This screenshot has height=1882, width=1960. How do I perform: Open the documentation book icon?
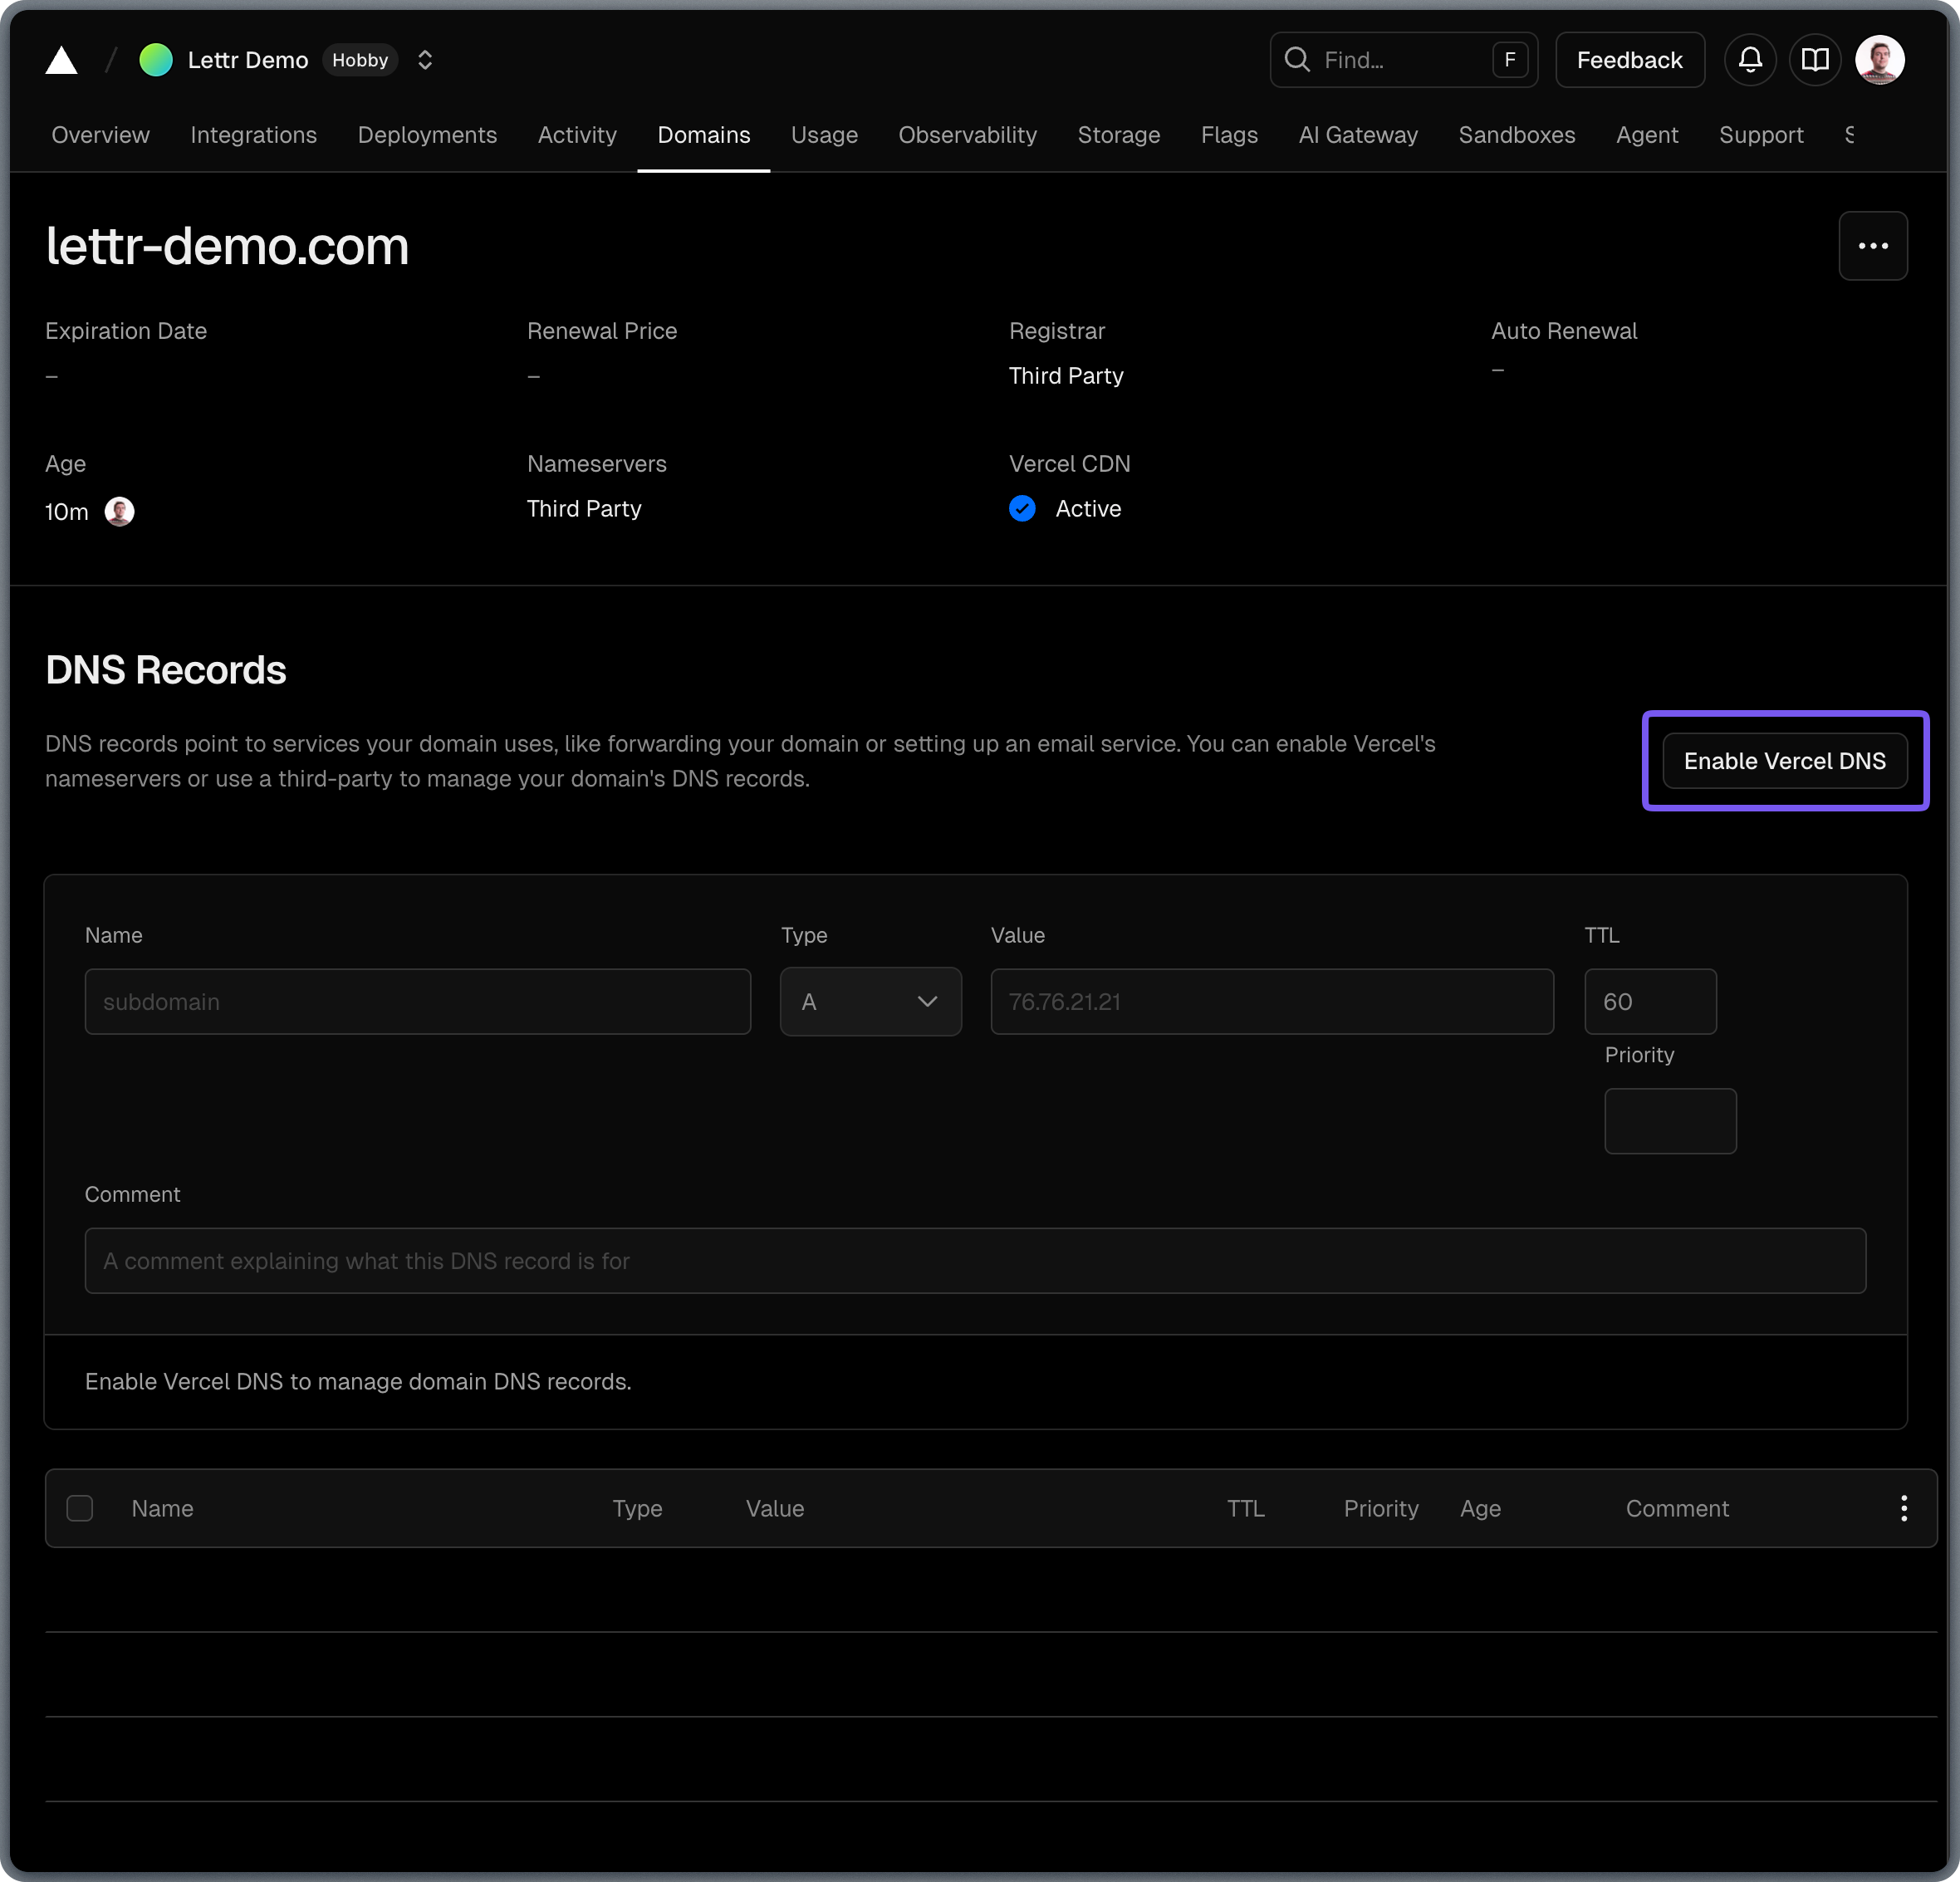(x=1815, y=60)
